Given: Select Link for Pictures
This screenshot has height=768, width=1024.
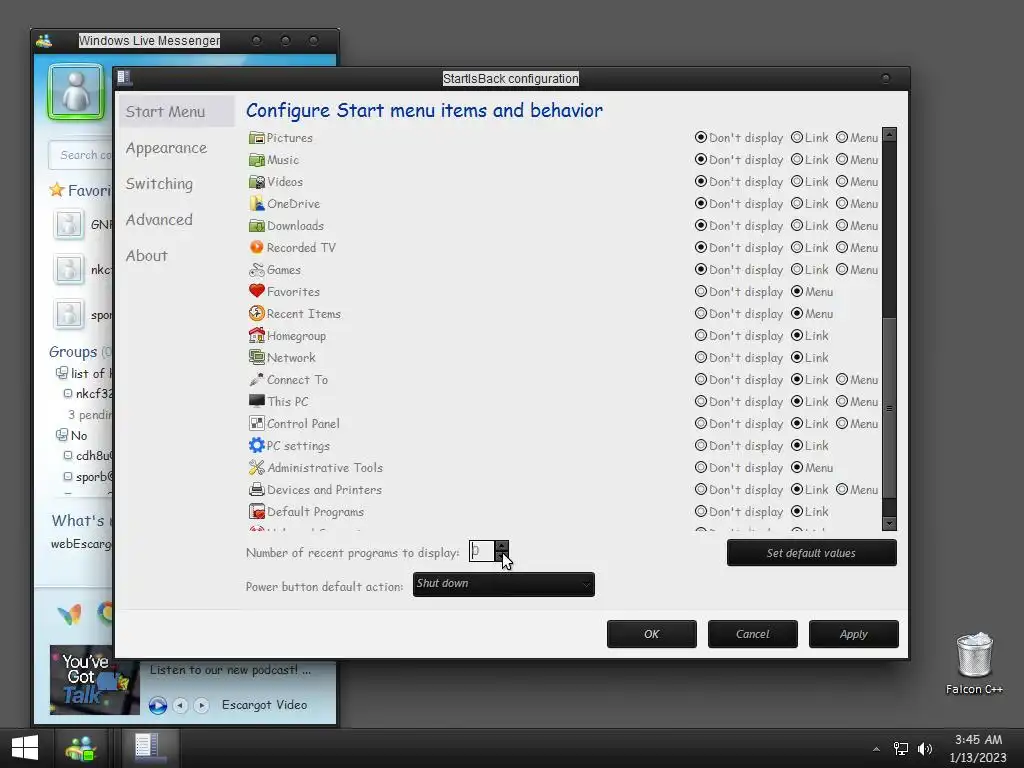Looking at the screenshot, I should tap(797, 138).
